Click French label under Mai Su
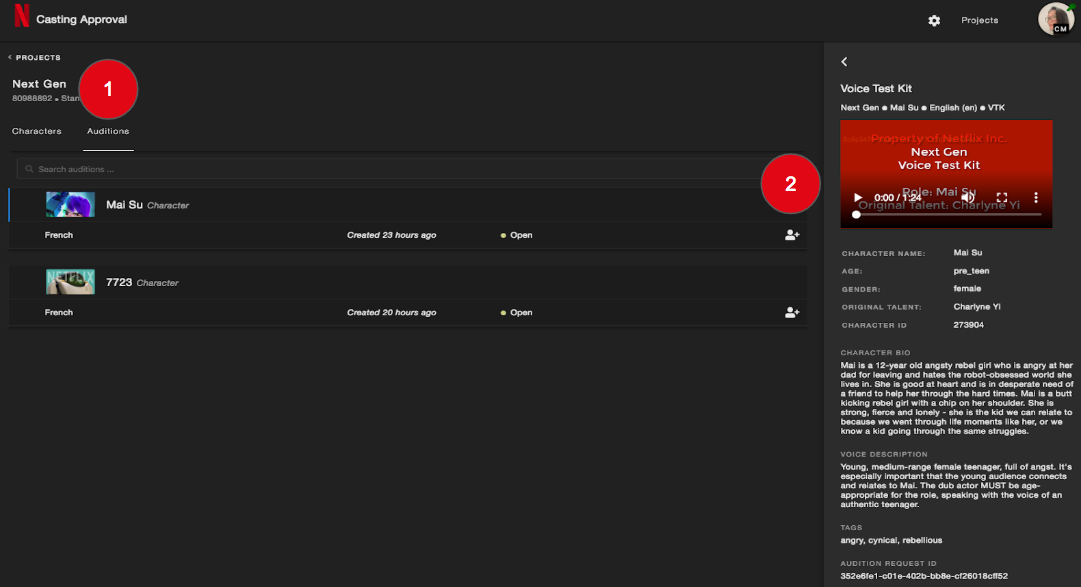The width and height of the screenshot is (1081, 587). [x=59, y=235]
